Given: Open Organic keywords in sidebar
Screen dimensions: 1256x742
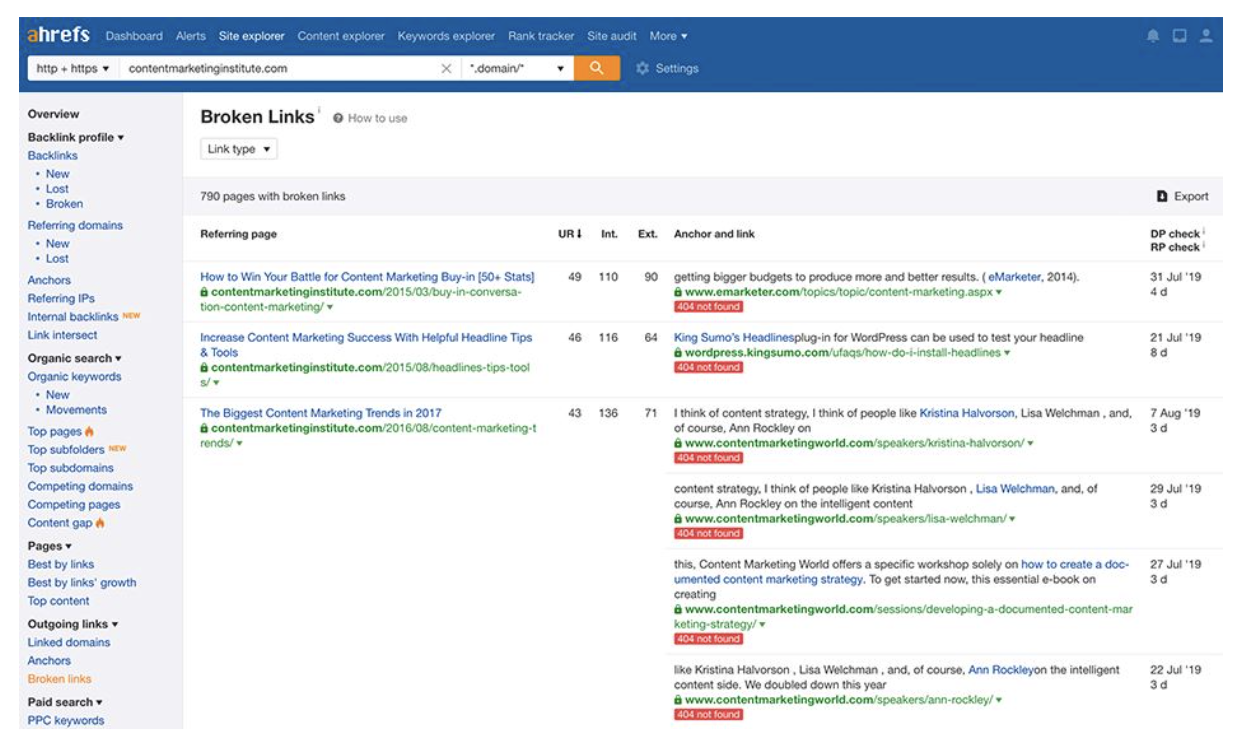Looking at the screenshot, I should [x=75, y=377].
